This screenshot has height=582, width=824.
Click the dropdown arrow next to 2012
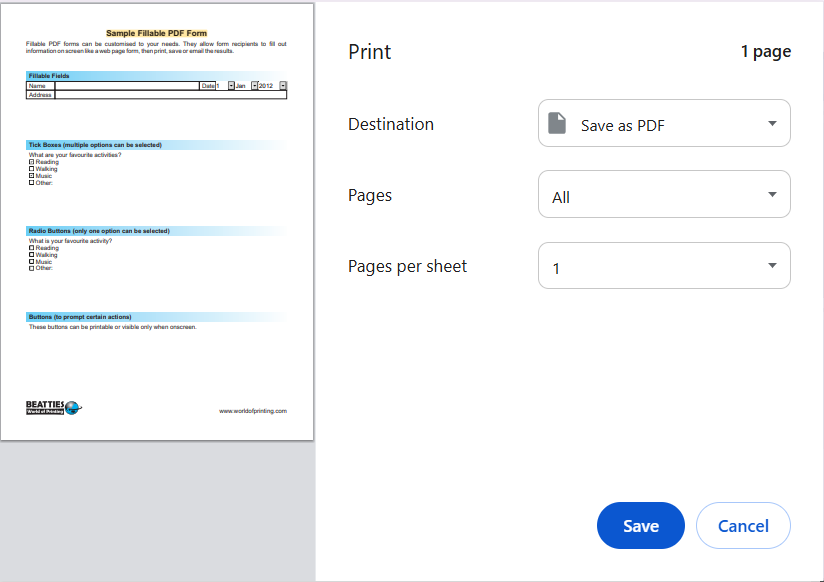pos(282,86)
